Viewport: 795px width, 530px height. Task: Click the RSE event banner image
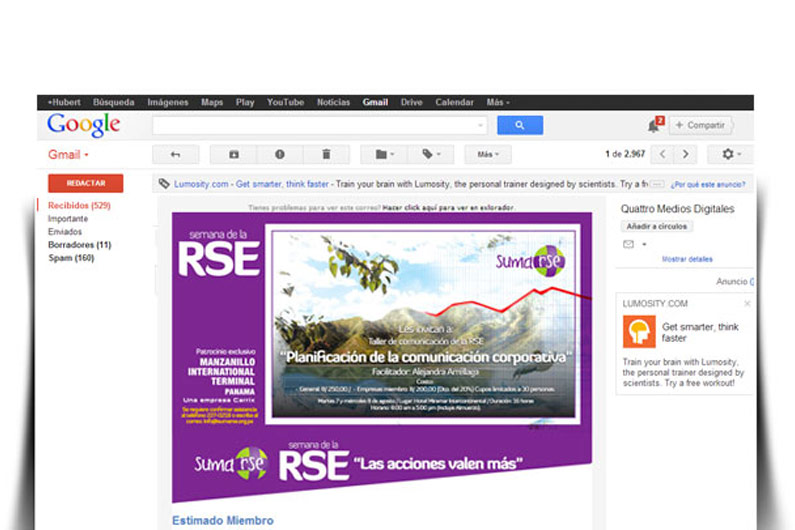pos(382,358)
